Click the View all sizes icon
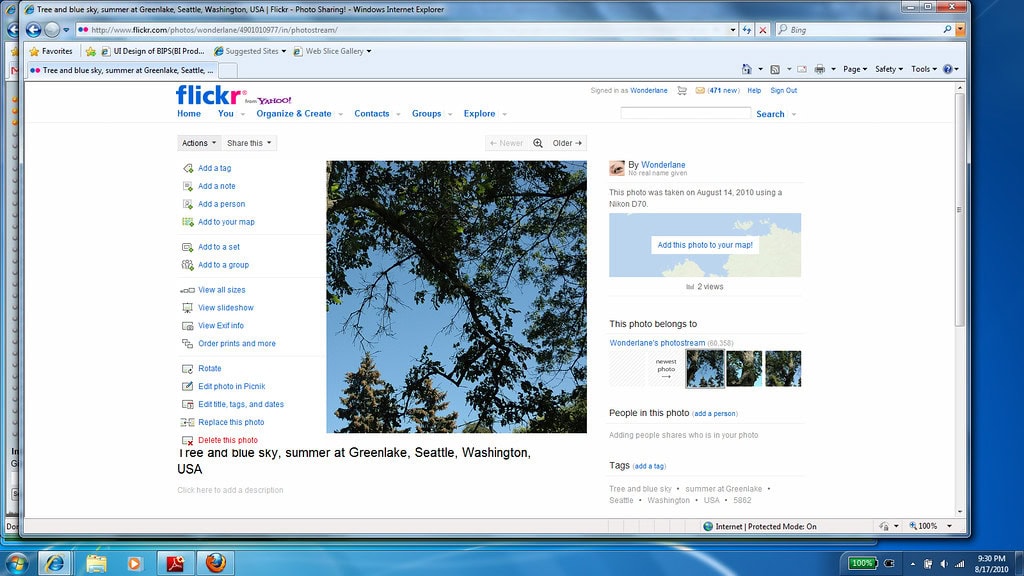 188,290
